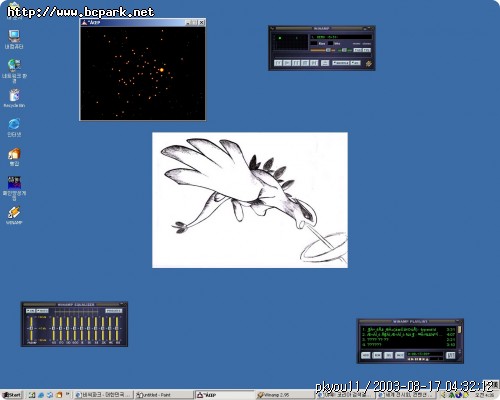Open the Internet Explorer desktop icon
Screen dimensions: 500x400
14,127
